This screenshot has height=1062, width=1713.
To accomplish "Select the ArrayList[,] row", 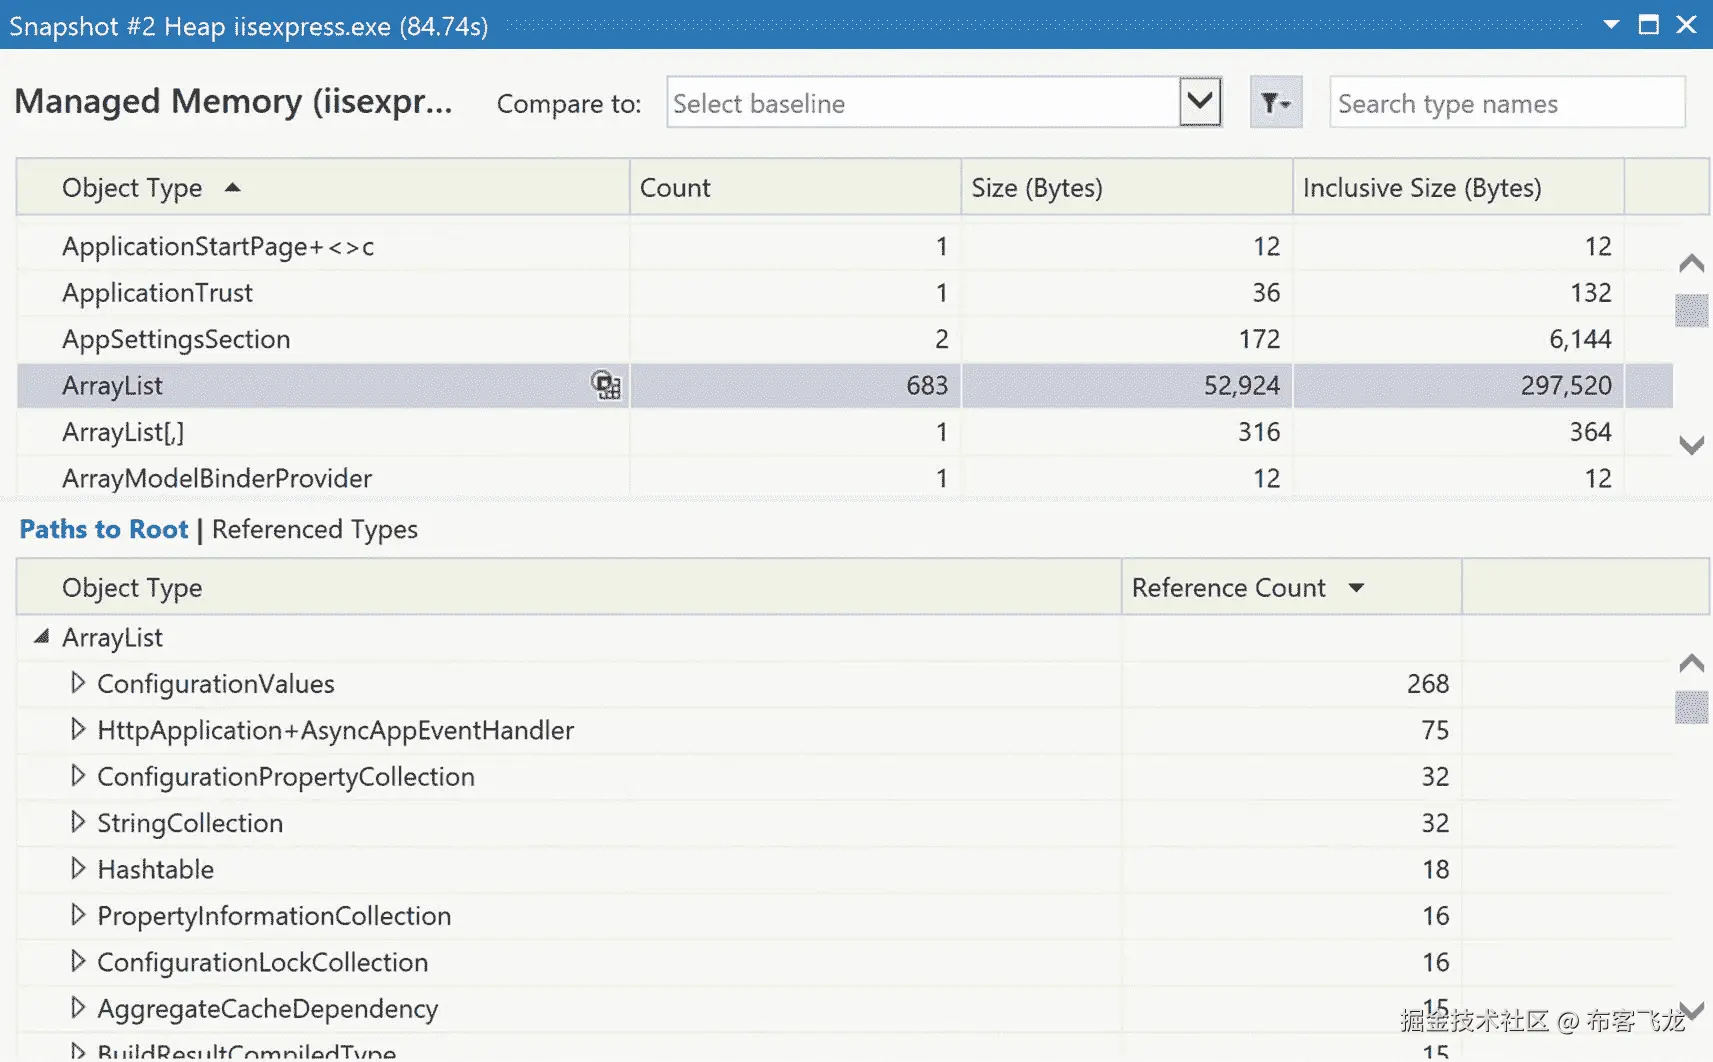I will [845, 431].
